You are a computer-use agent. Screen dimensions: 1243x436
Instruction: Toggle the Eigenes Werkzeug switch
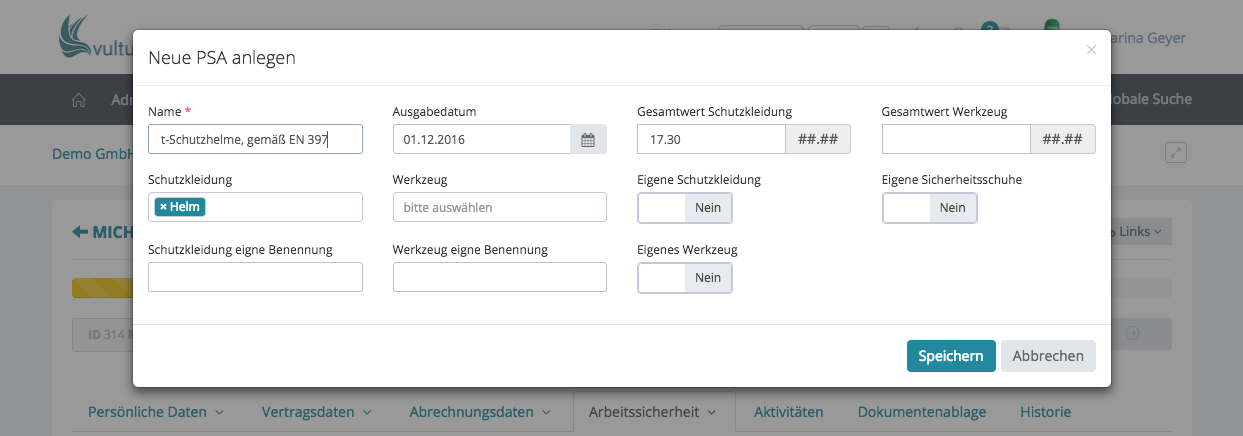684,277
